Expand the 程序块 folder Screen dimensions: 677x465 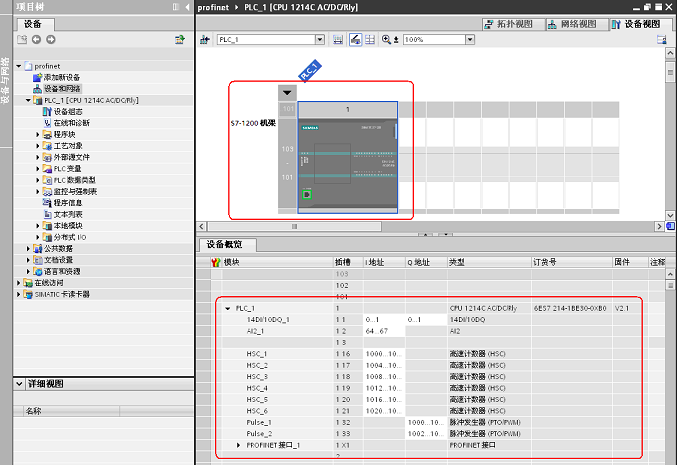(38, 135)
